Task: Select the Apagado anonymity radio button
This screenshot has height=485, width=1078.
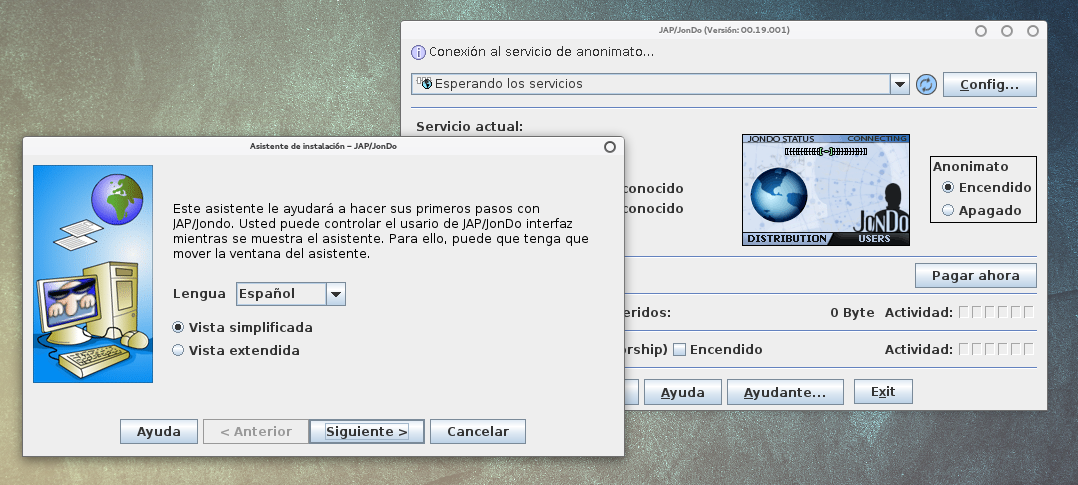Action: tap(948, 211)
